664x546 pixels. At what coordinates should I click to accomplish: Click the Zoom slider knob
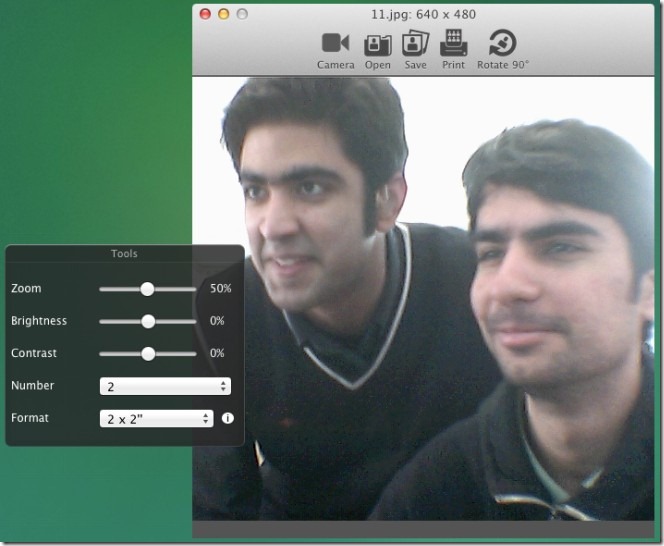pos(147,289)
